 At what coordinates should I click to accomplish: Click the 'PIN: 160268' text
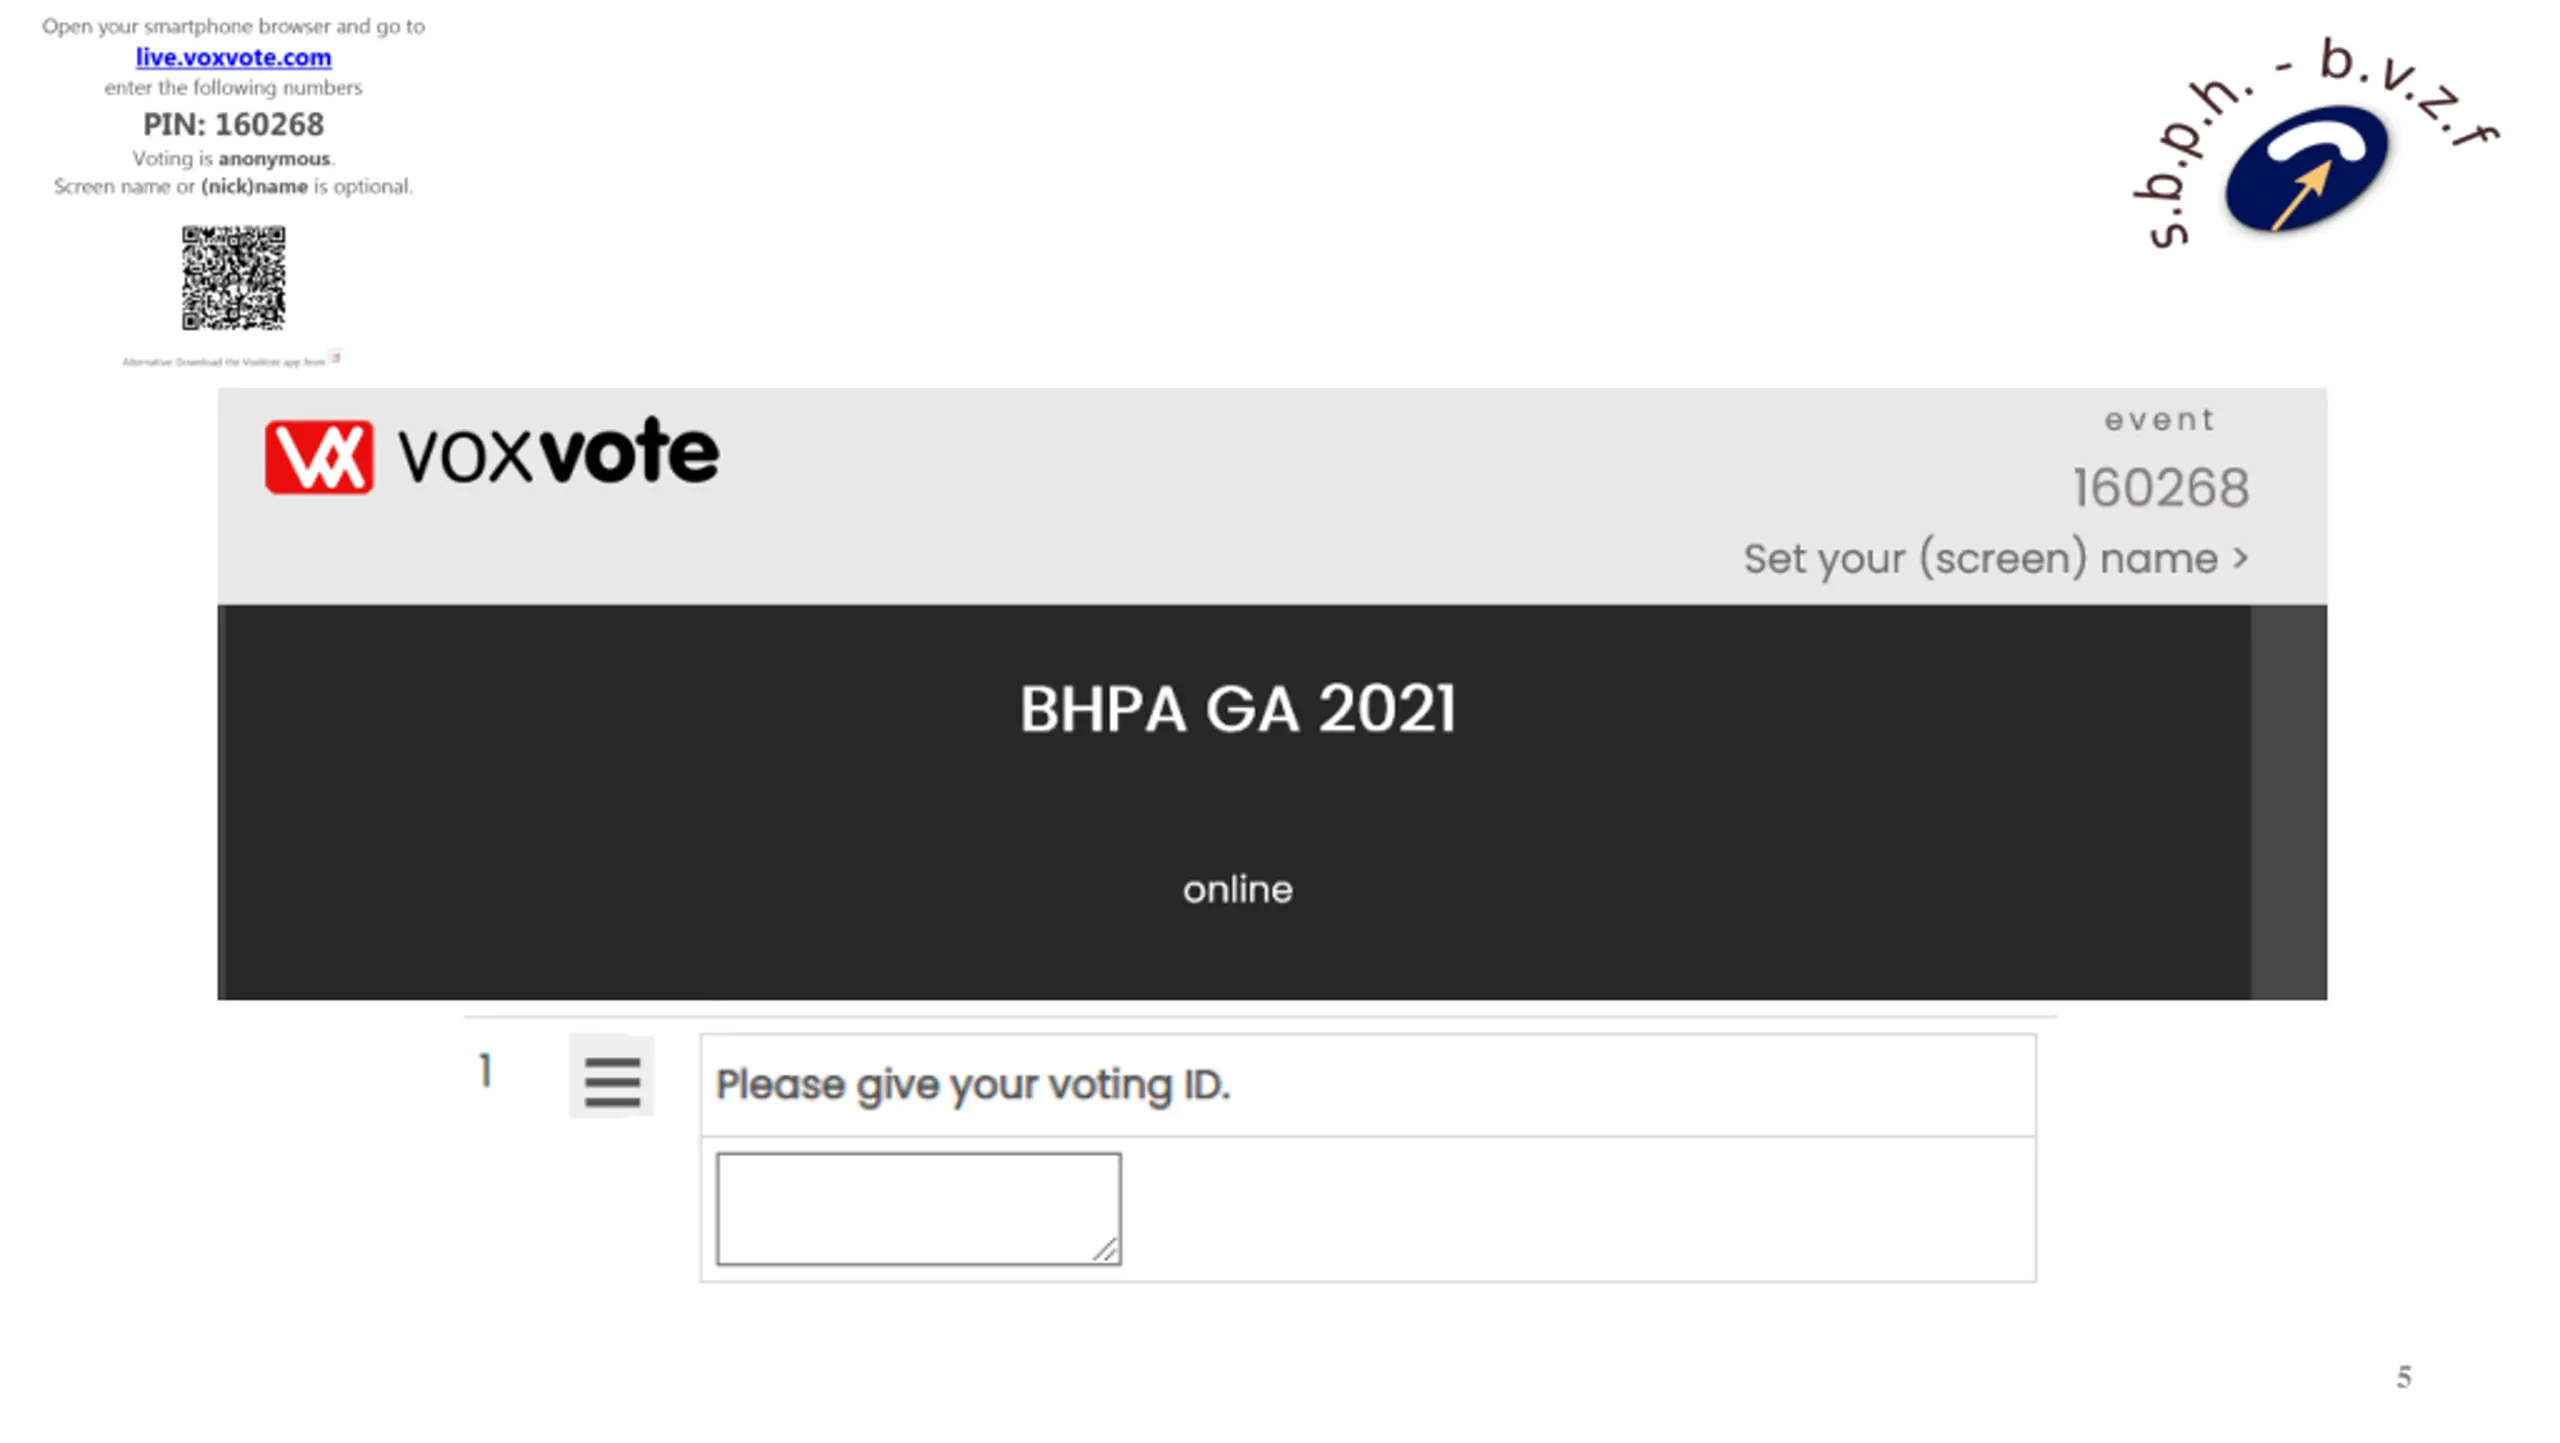coord(233,124)
